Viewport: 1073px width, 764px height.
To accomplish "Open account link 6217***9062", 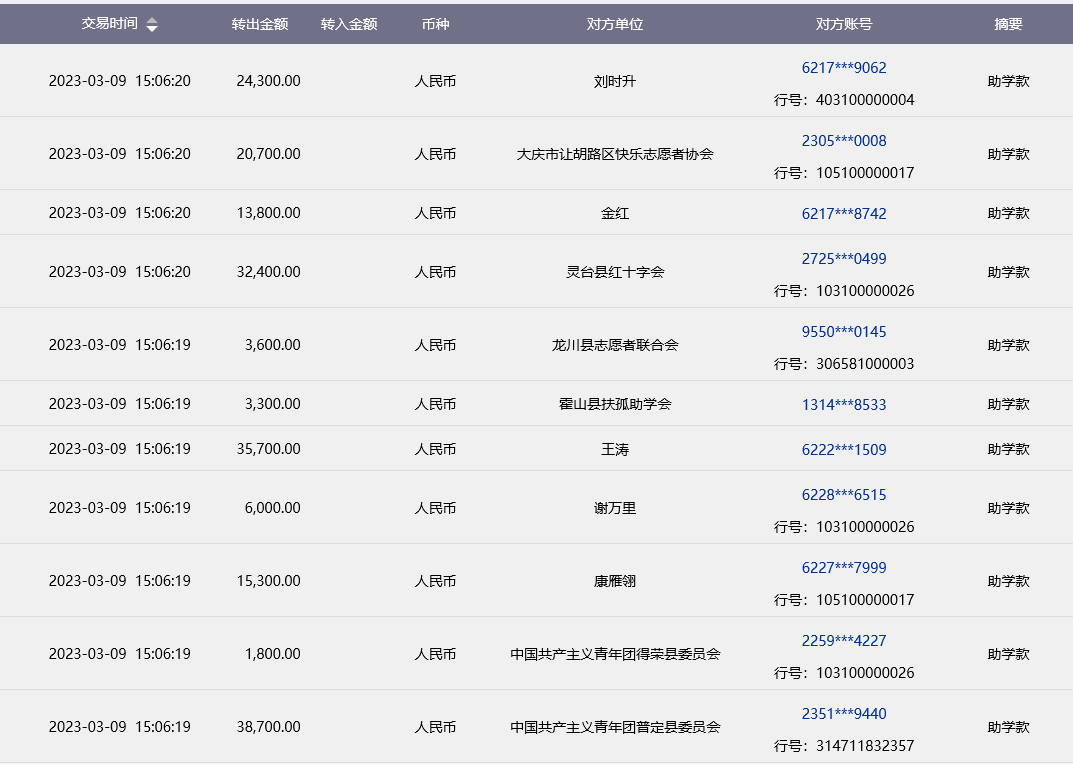I will (x=843, y=68).
